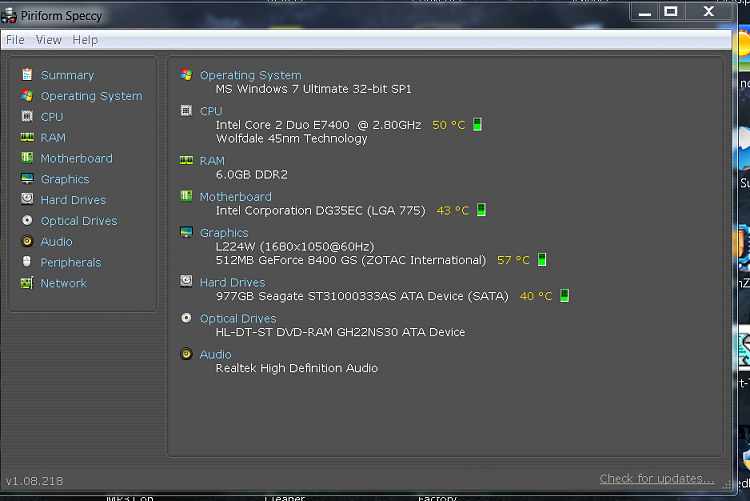Screen dimensions: 750x501
Task: Open Network section in sidebar
Action: pyautogui.click(x=64, y=283)
